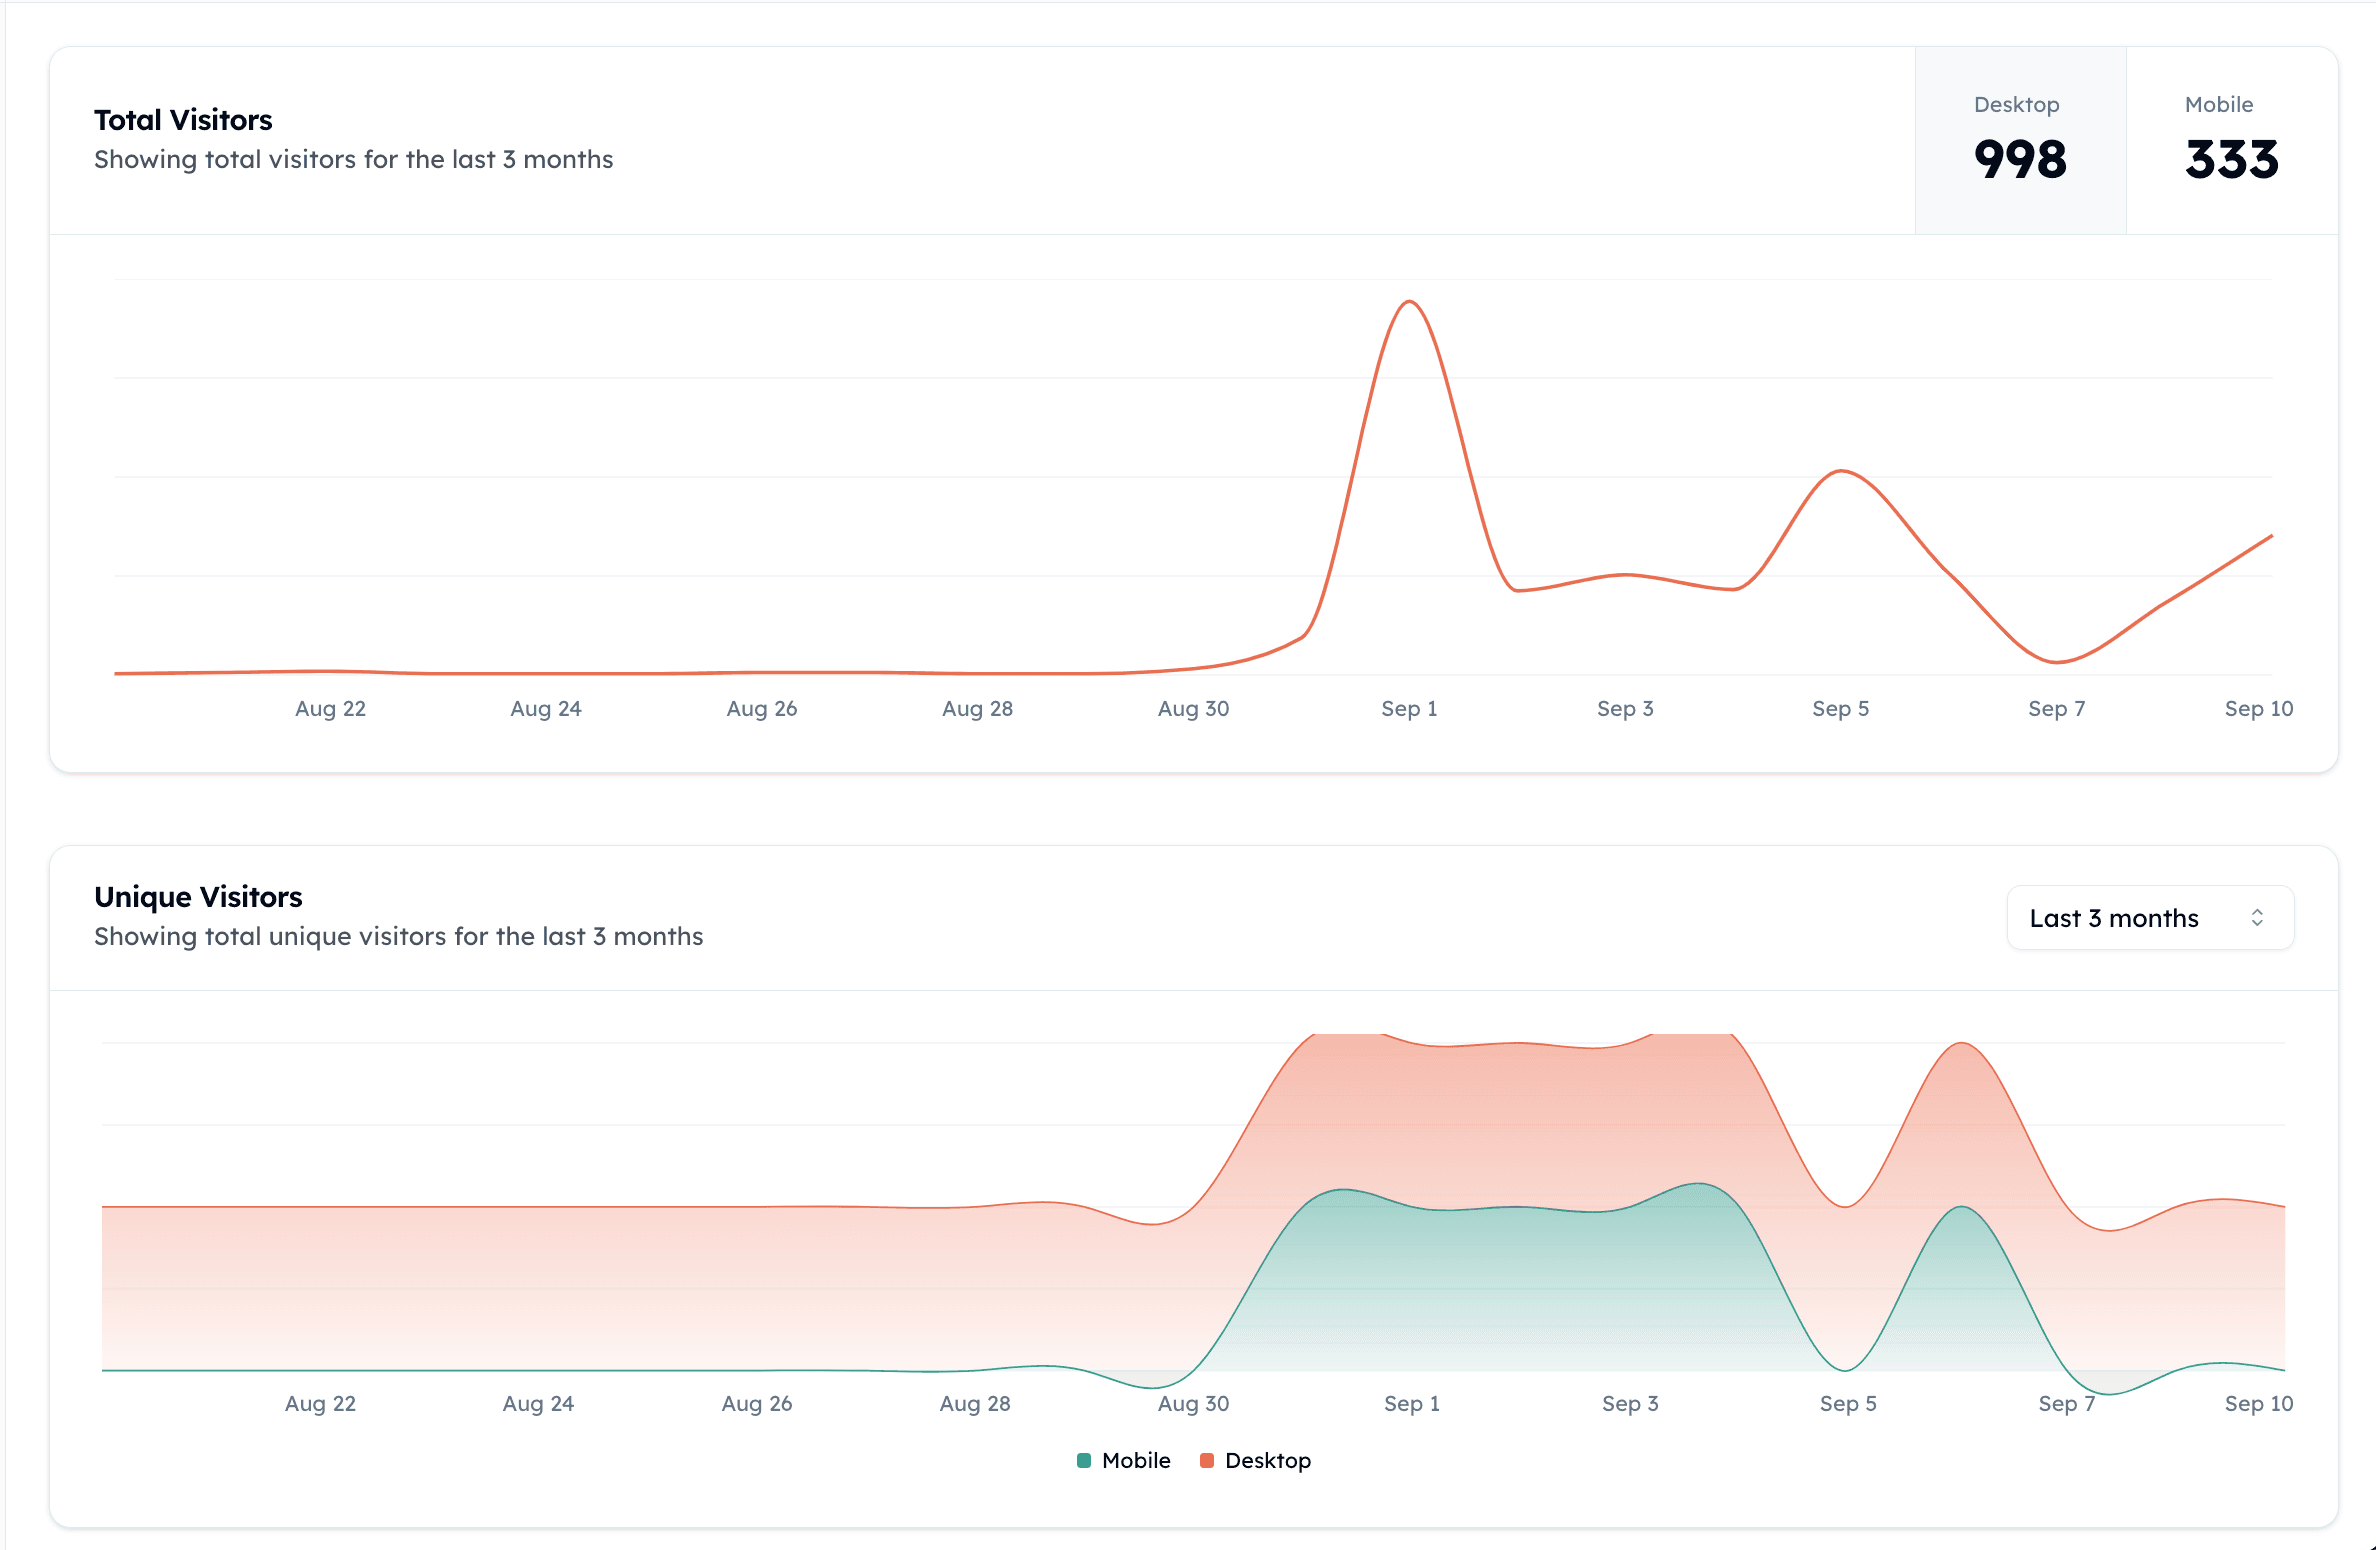Click the Aug 28 label on Total Visitors axis
The image size is (2376, 1550).
(977, 708)
